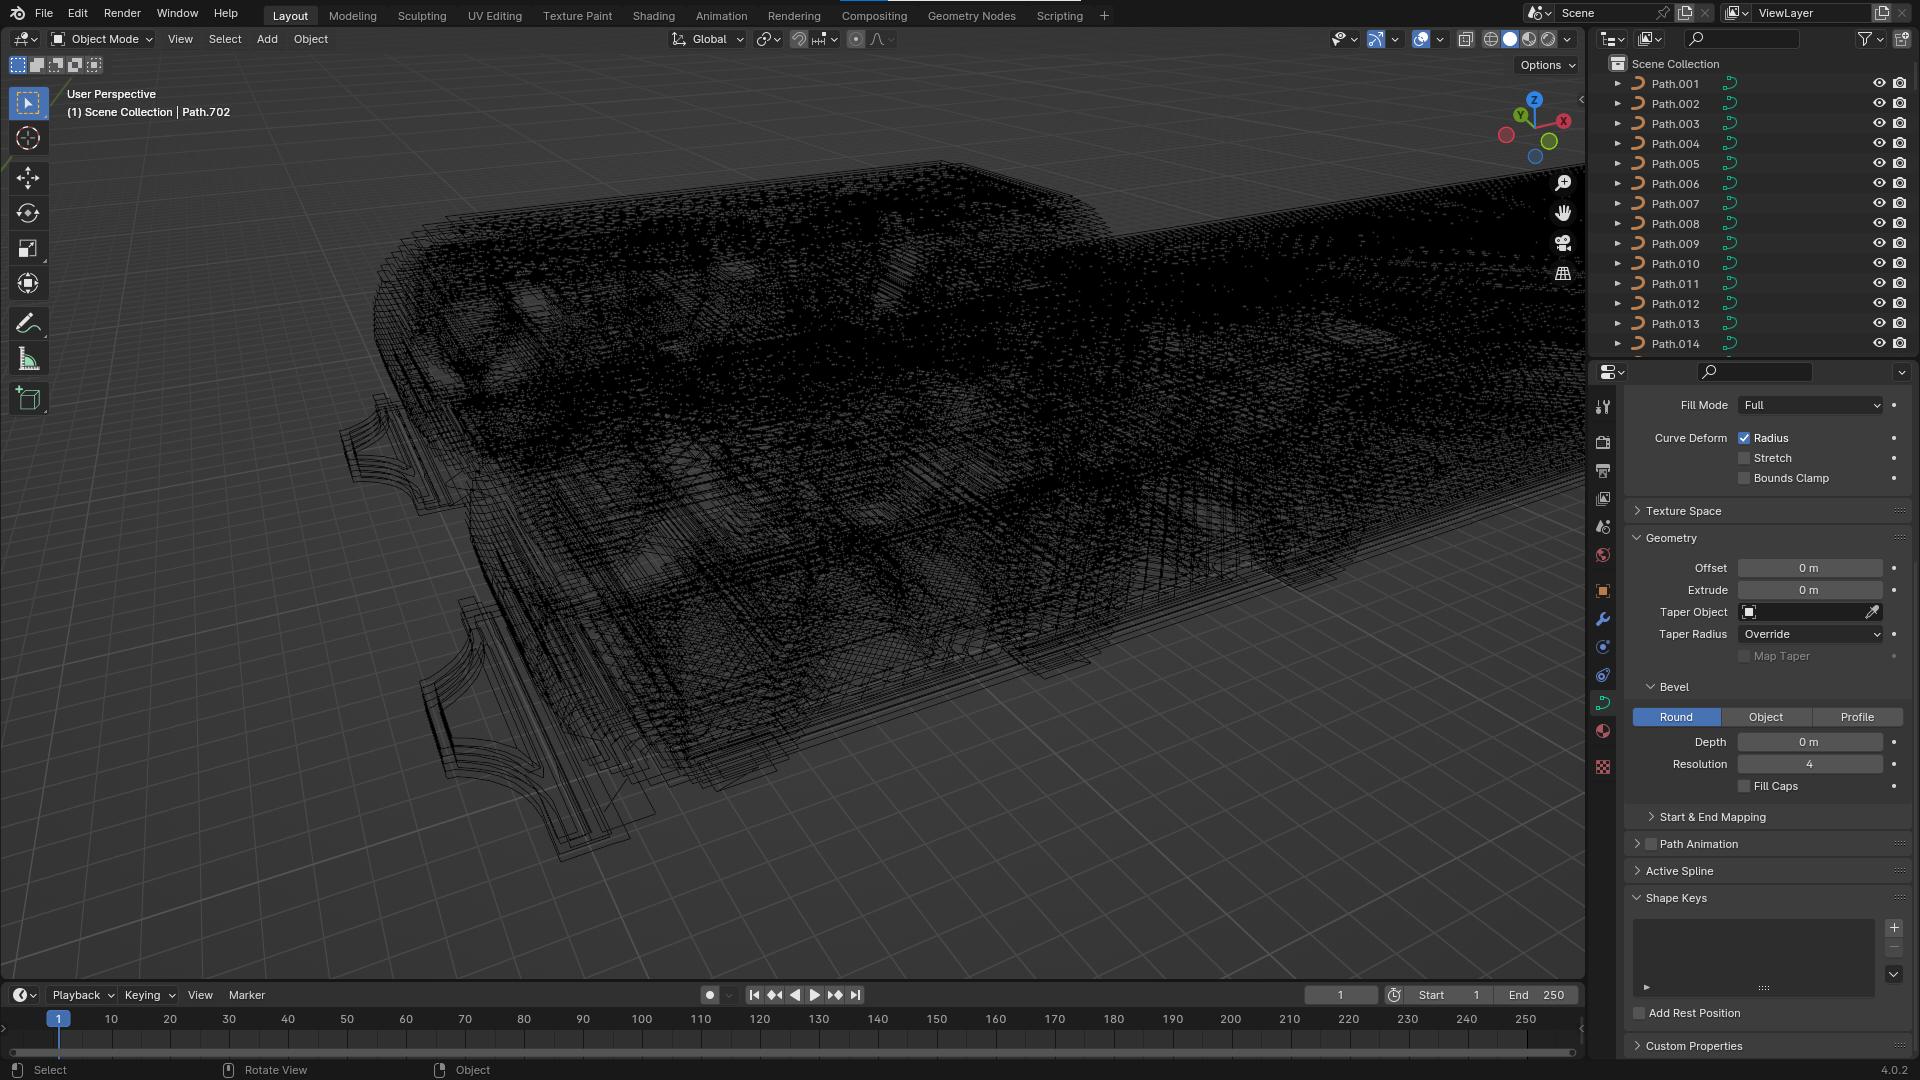The image size is (1920, 1080).
Task: Switch to the Shading workspace tab
Action: (653, 16)
